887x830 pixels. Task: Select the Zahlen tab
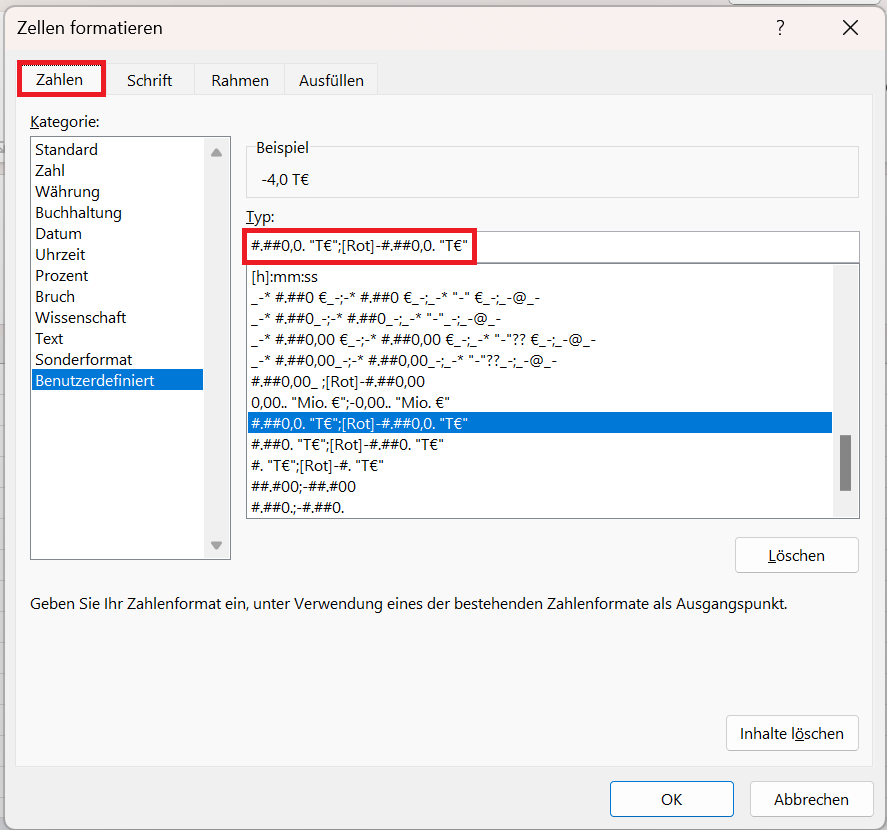(x=59, y=79)
